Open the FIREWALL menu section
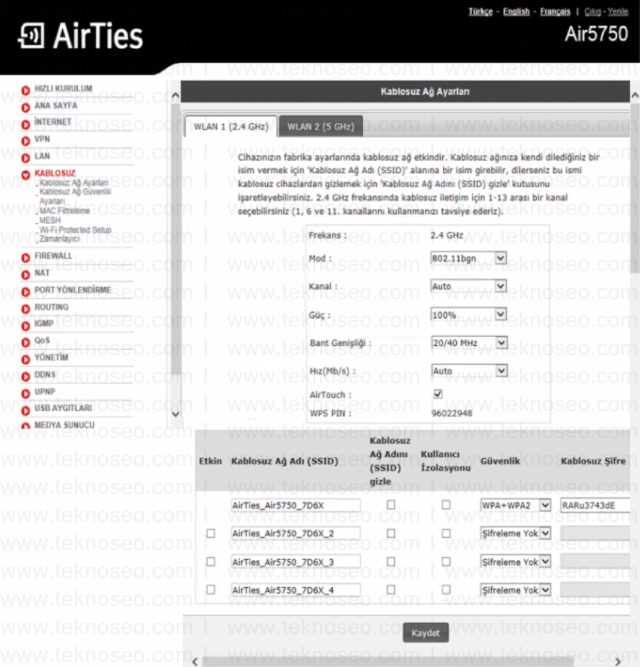The height and width of the screenshot is (667, 640). (x=53, y=256)
